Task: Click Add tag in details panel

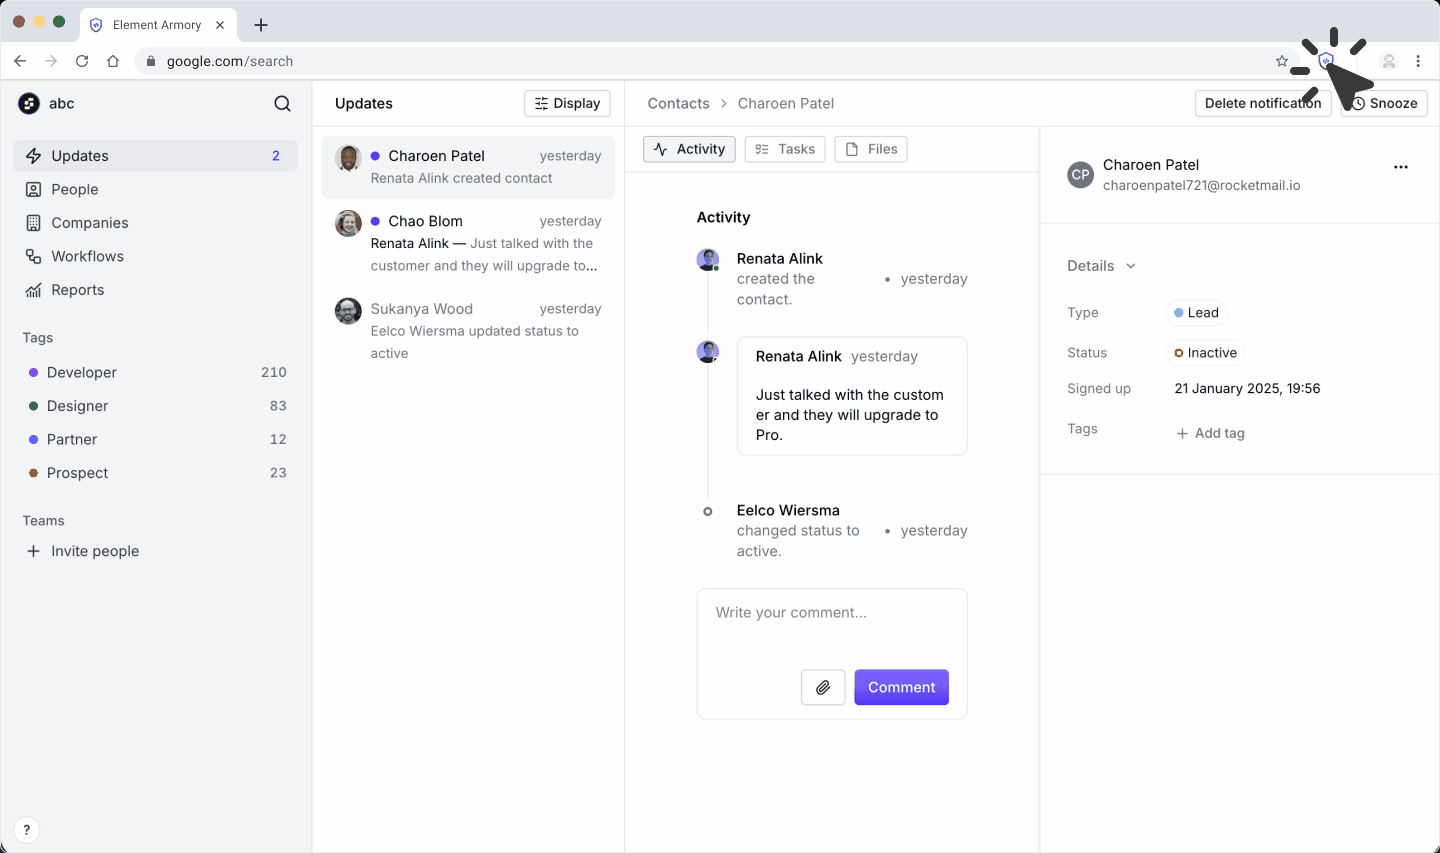Action: 1210,433
